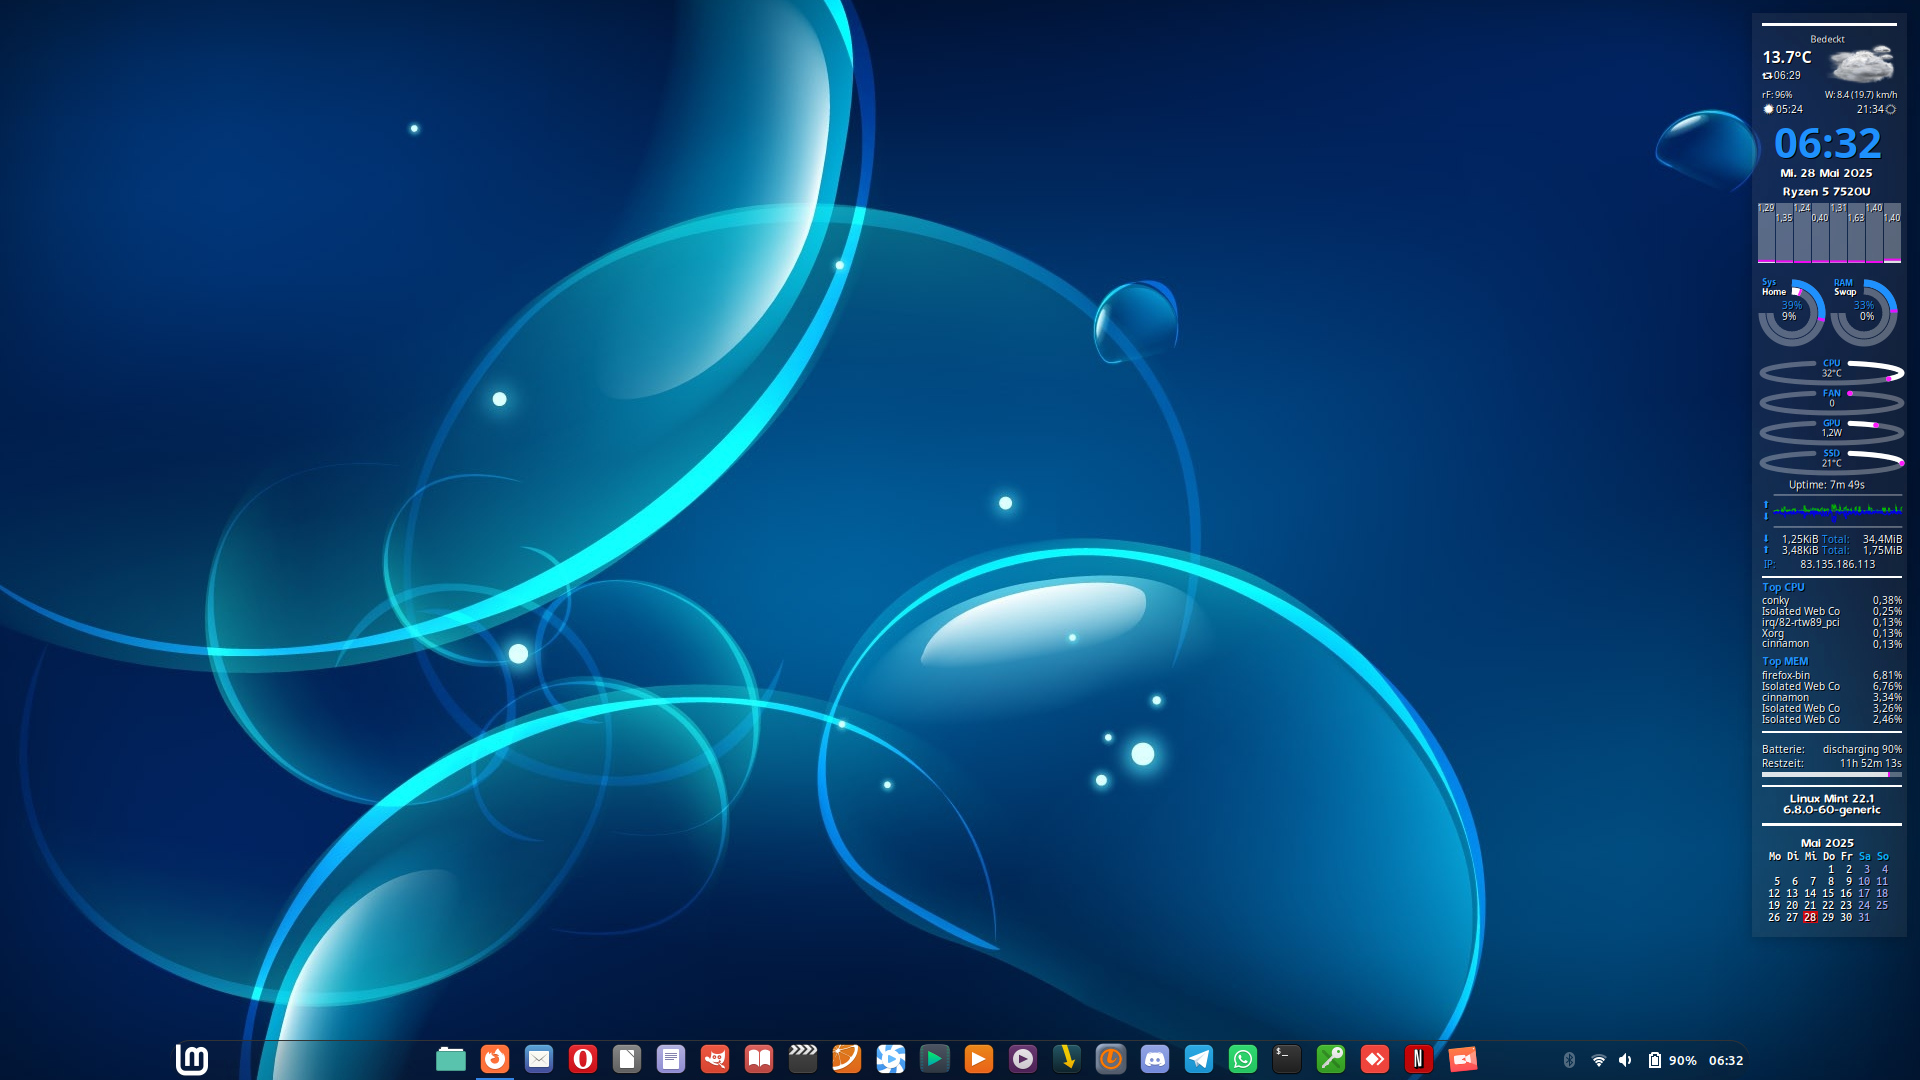The height and width of the screenshot is (1080, 1920).
Task: Click date 28 in Conky calendar
Action: (x=1810, y=917)
